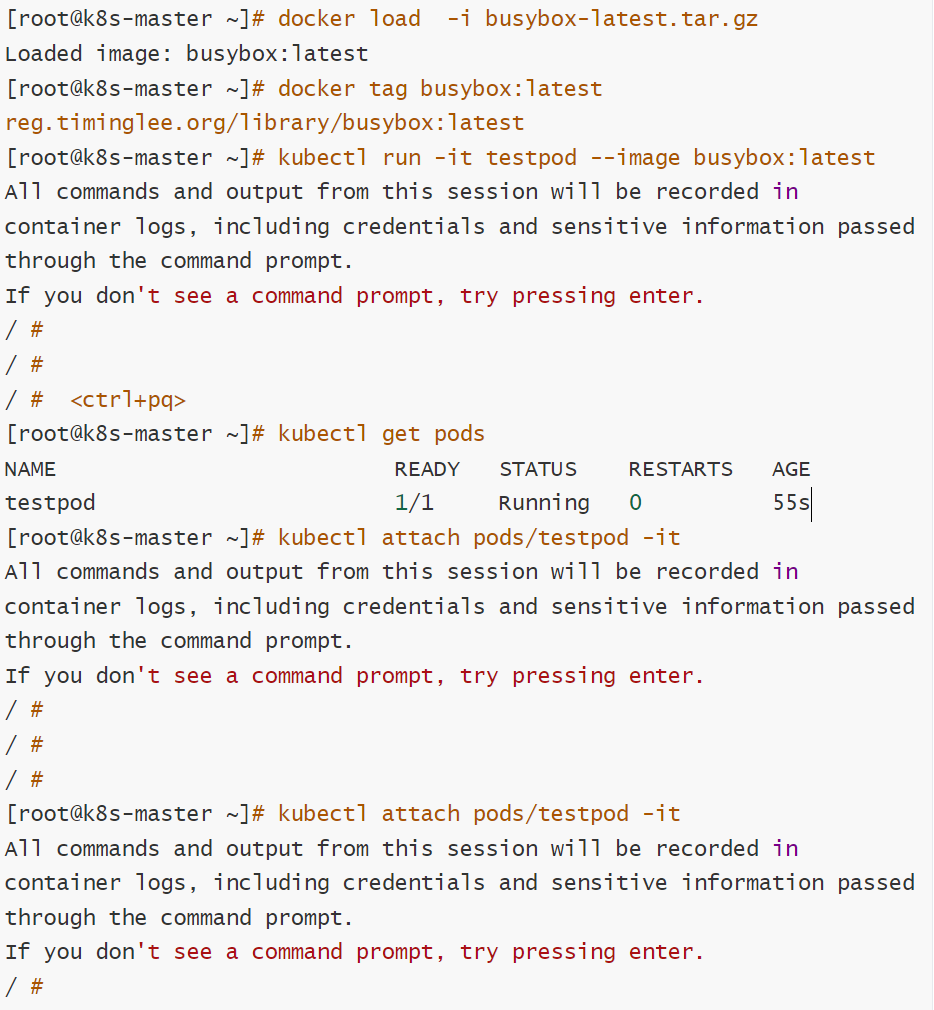Click the 55s age value
934x1010 pixels.
click(x=791, y=503)
